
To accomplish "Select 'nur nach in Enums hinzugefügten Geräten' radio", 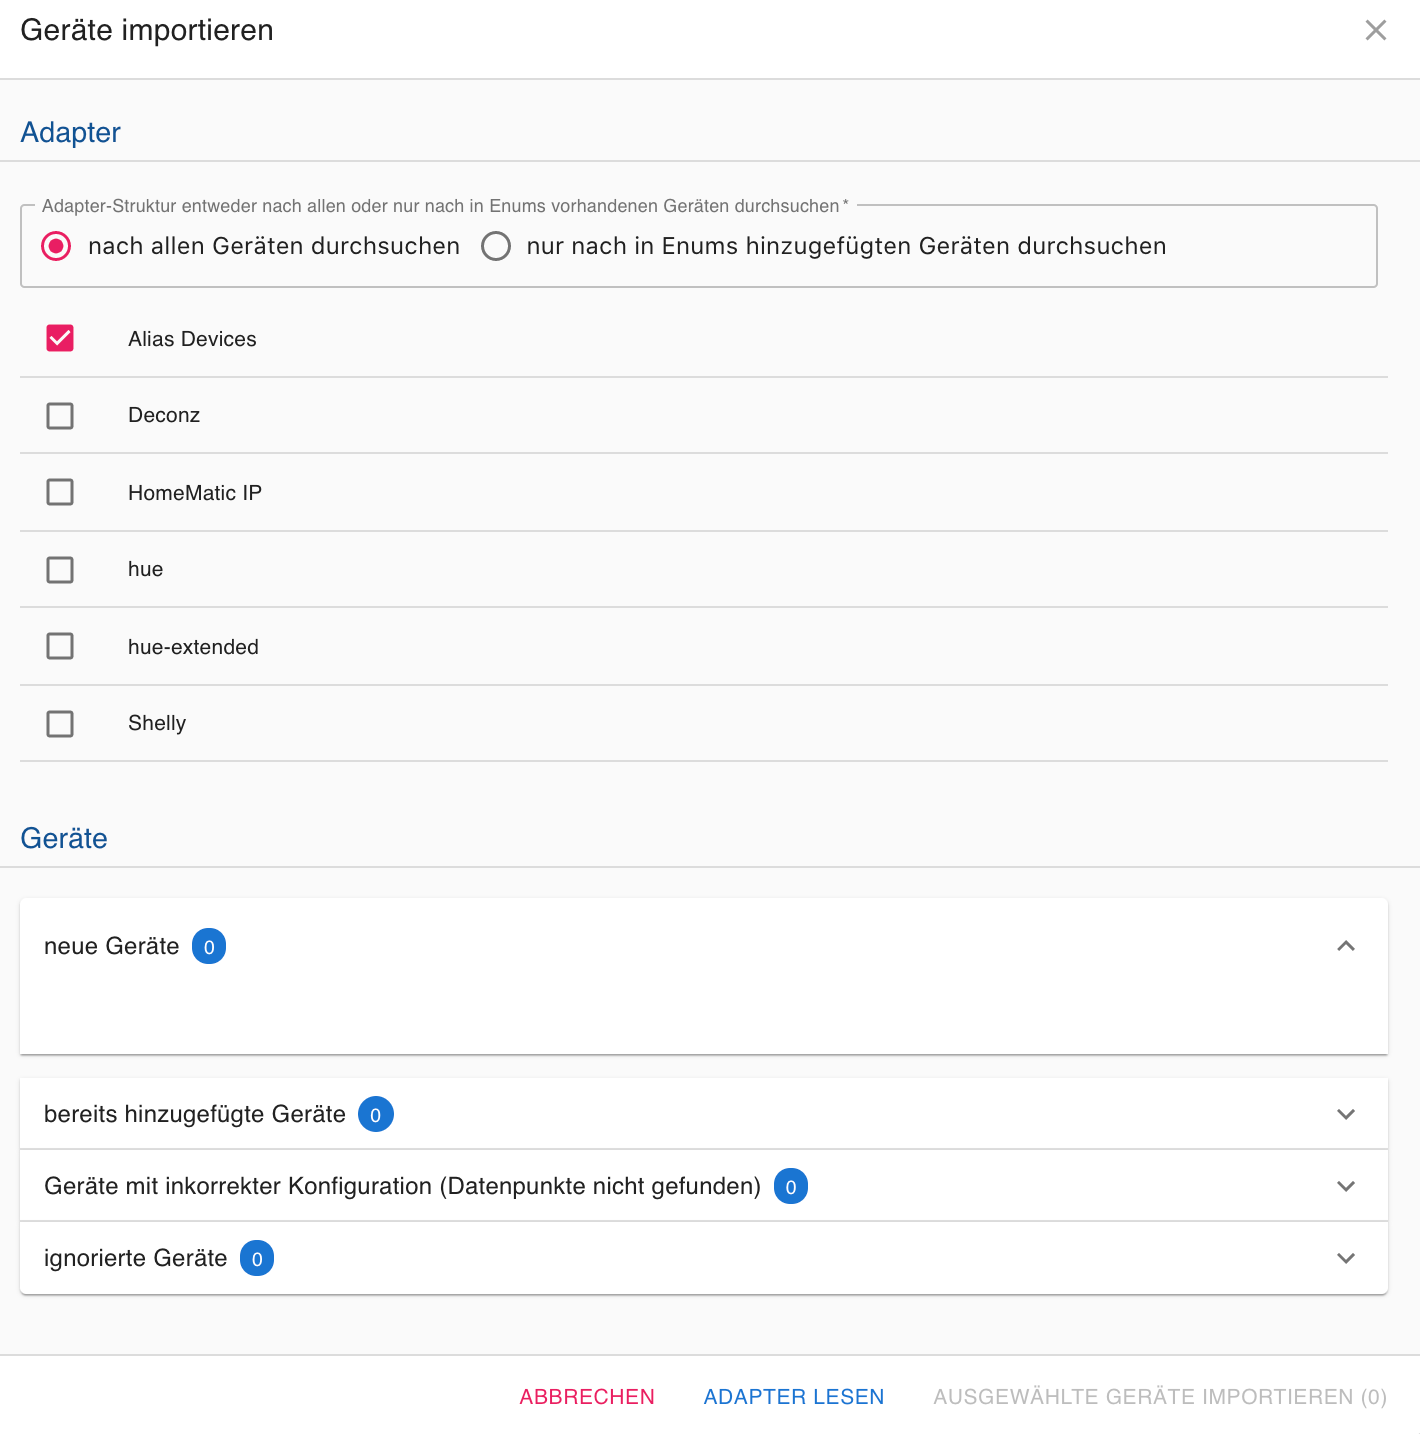I will (496, 246).
